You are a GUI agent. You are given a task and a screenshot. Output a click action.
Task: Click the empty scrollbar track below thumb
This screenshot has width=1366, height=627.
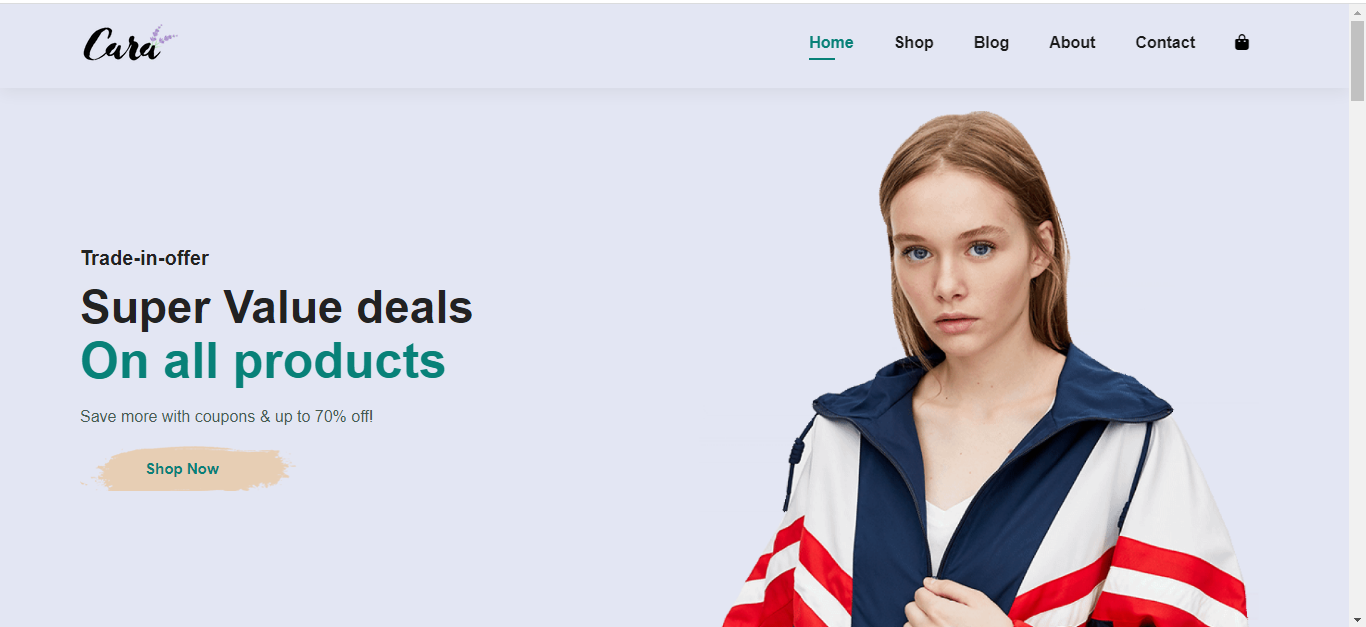[1357, 355]
